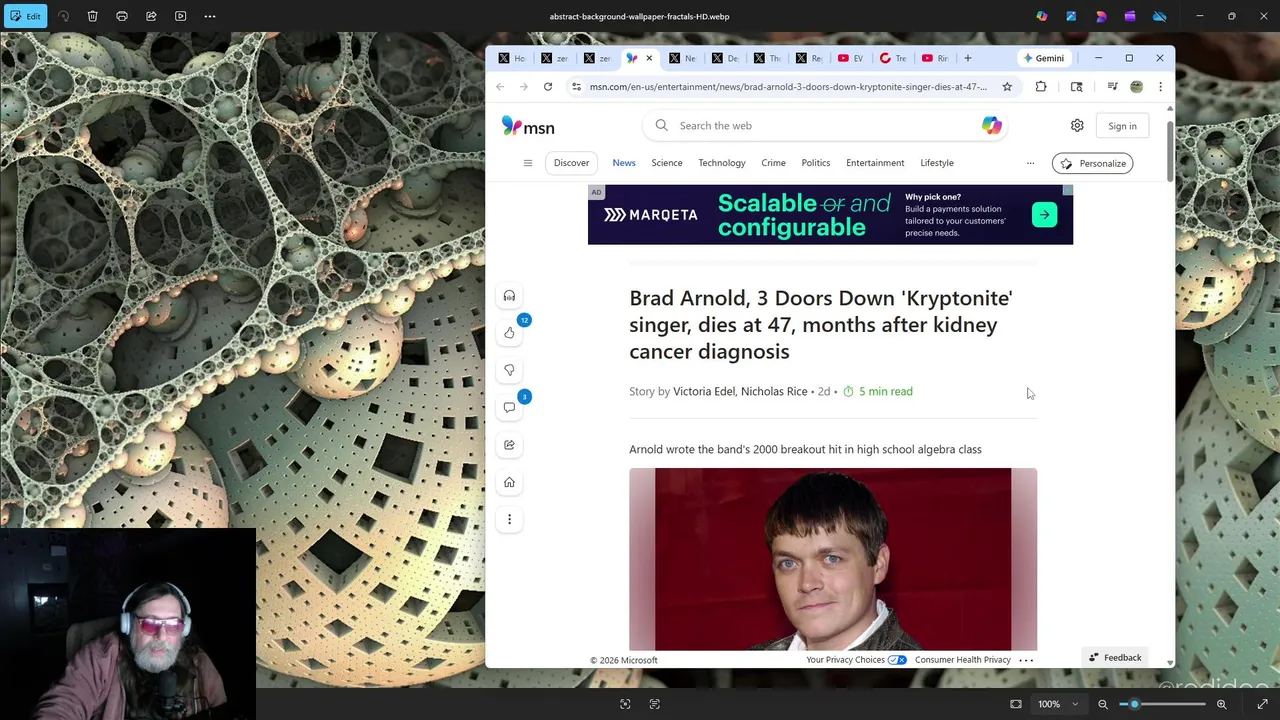Click the Personalize button
The width and height of the screenshot is (1280, 720).
point(1093,163)
